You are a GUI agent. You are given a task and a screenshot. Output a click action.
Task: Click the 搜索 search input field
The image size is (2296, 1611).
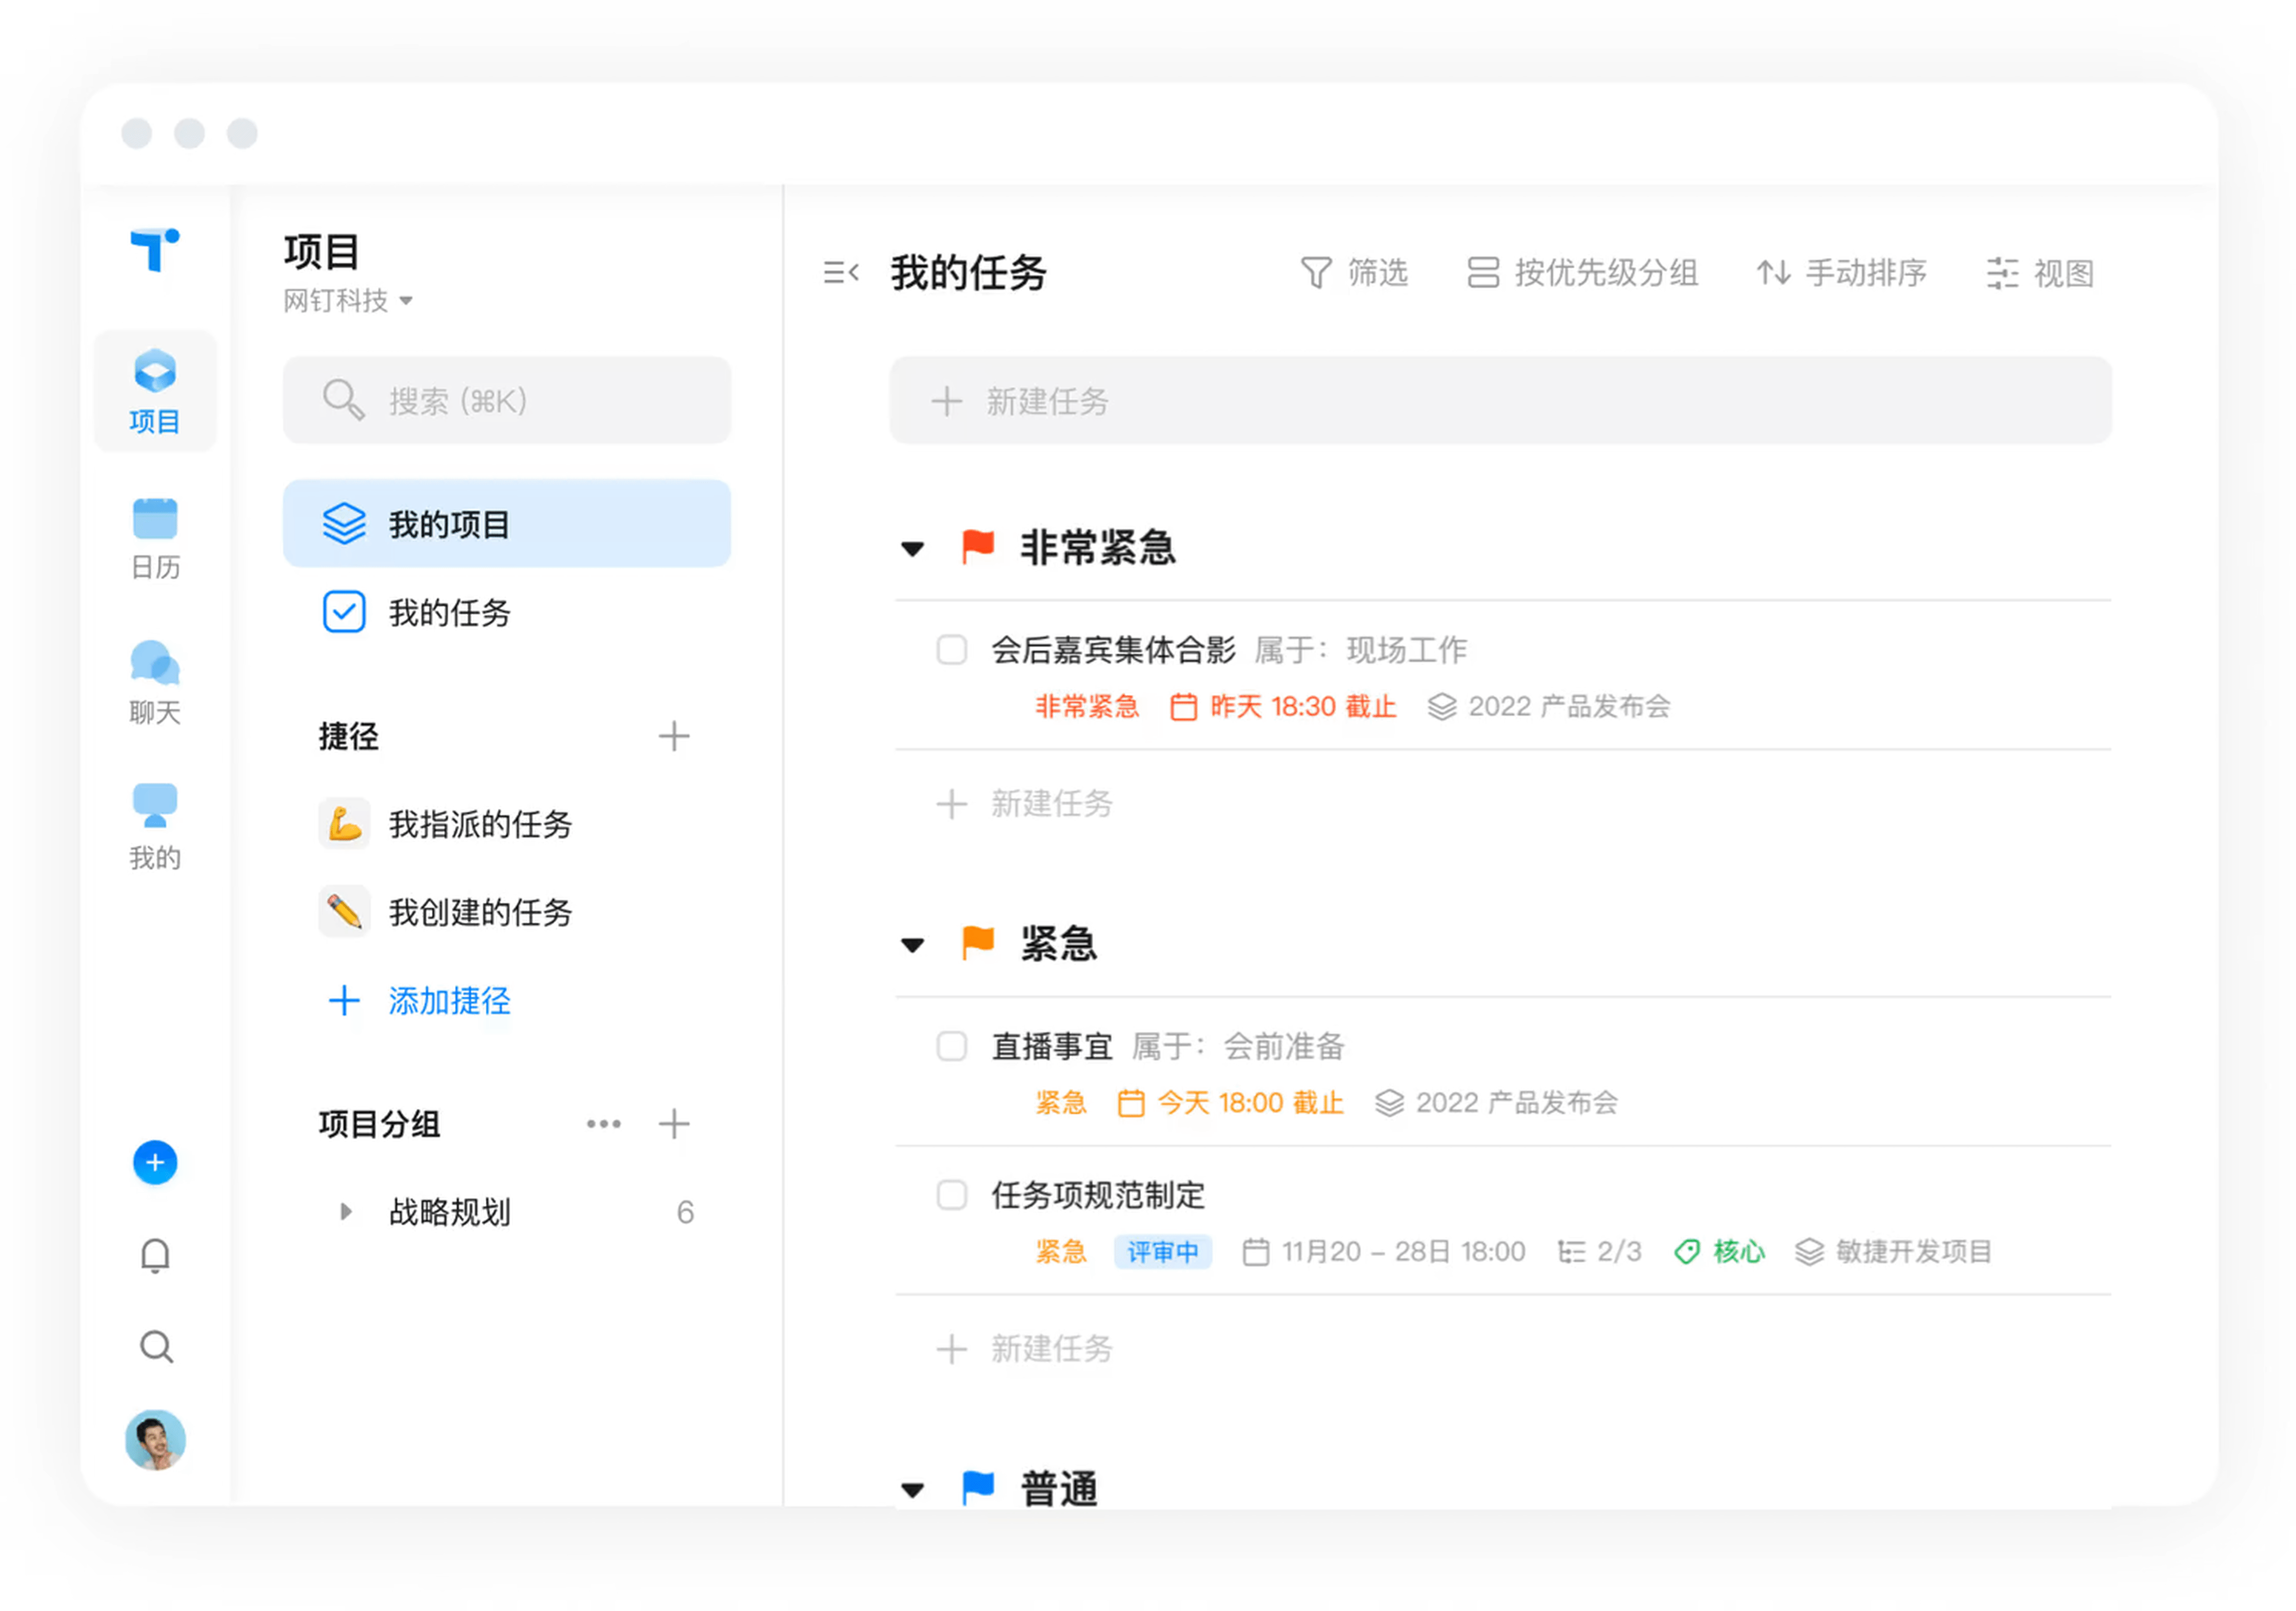506,401
